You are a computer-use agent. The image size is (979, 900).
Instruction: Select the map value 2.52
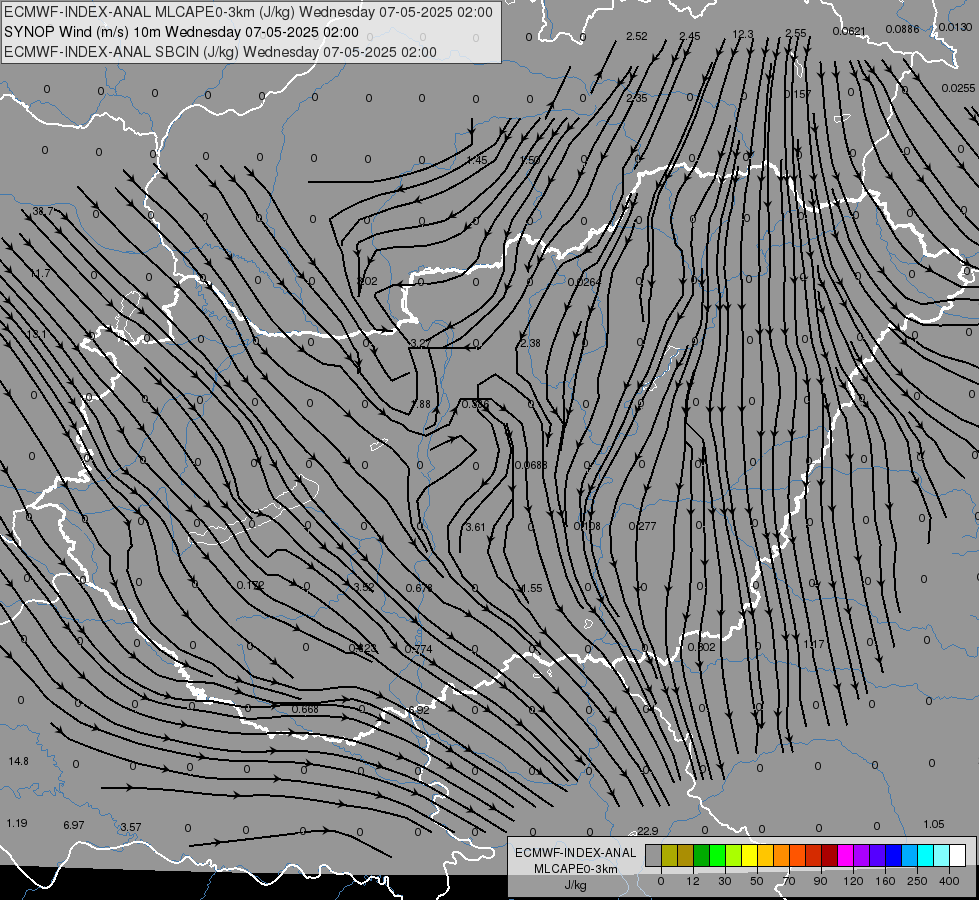[x=637, y=36]
